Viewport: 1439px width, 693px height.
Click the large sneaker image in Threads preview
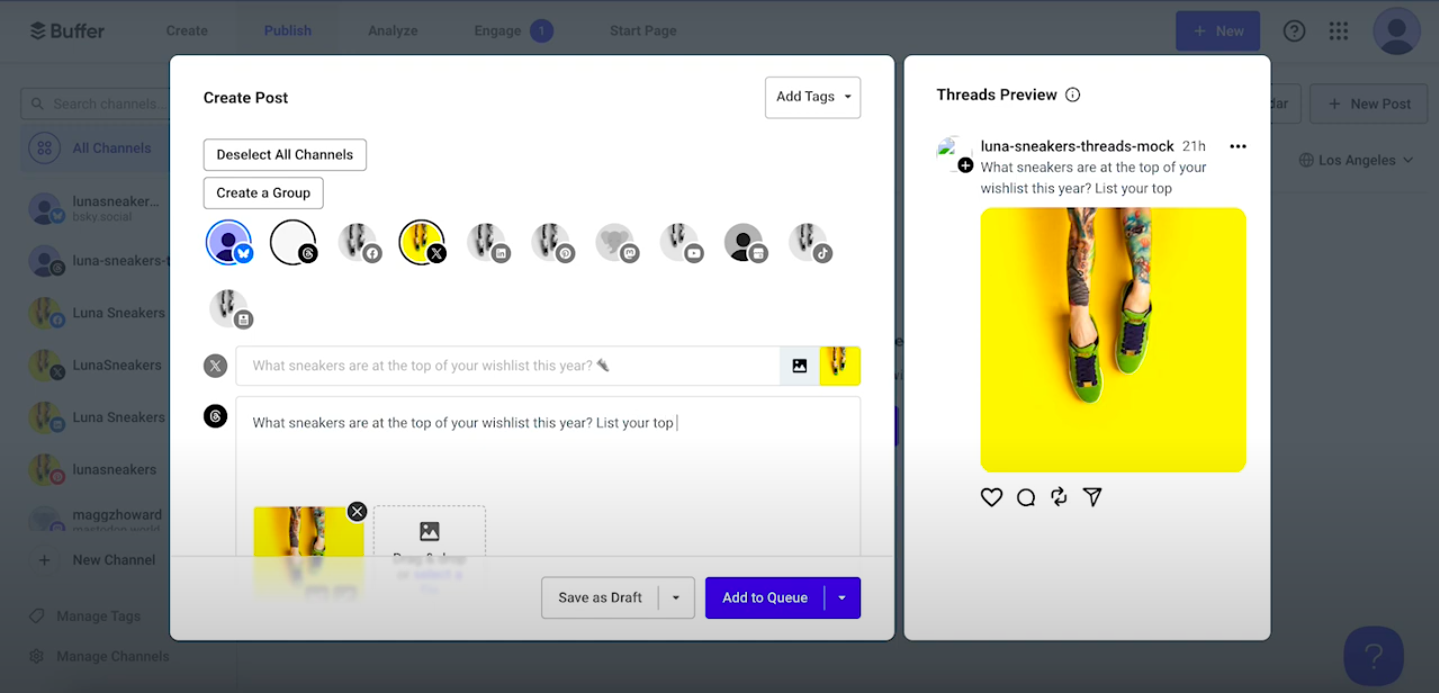(1113, 340)
